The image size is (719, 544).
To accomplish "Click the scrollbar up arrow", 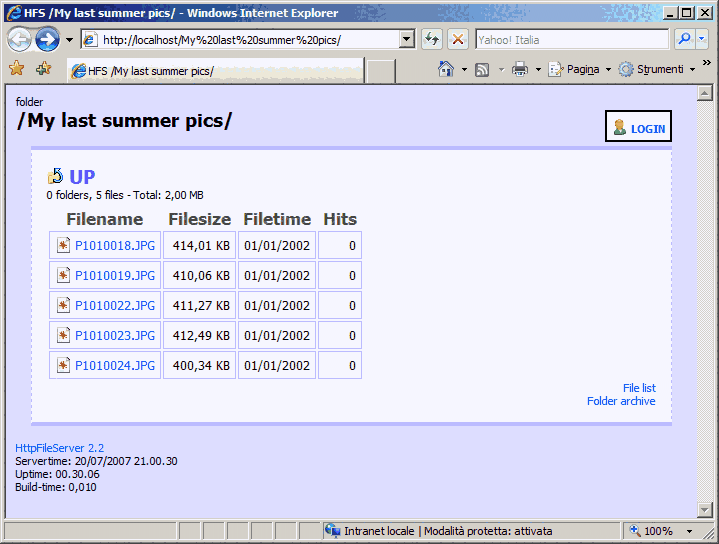I will click(x=704, y=94).
